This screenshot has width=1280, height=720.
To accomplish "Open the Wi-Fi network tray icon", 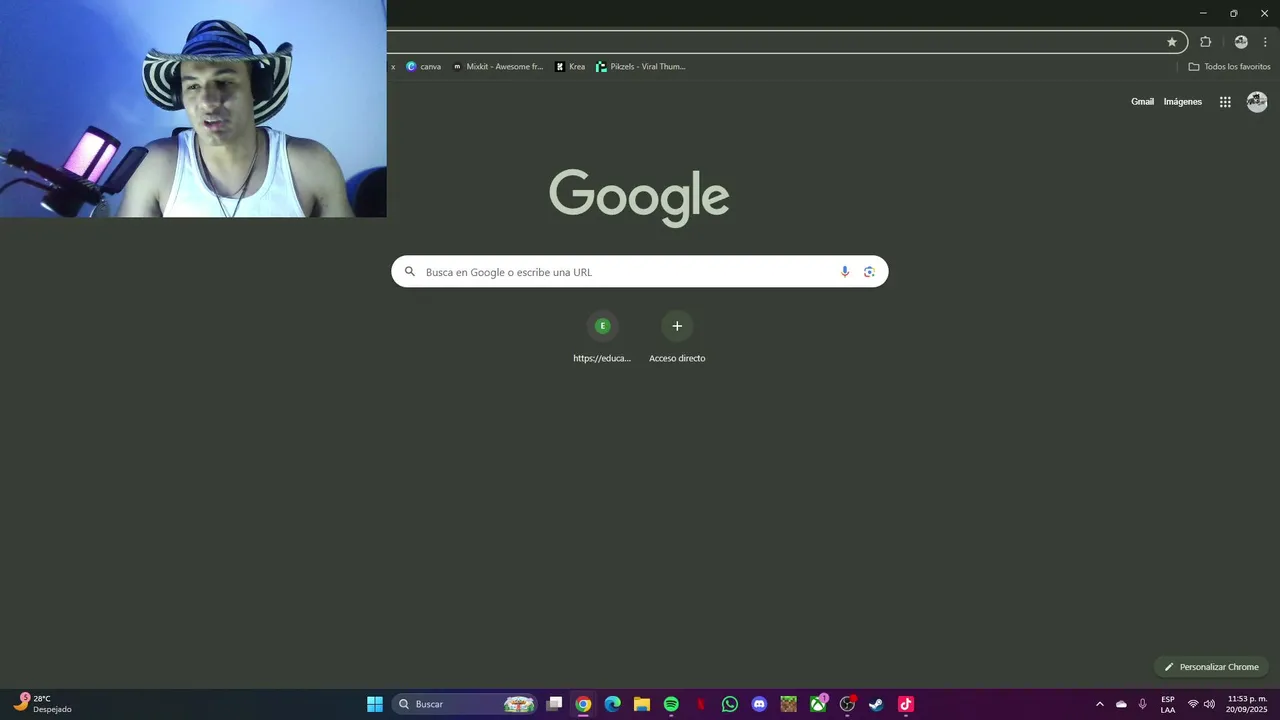I will coord(1193,704).
